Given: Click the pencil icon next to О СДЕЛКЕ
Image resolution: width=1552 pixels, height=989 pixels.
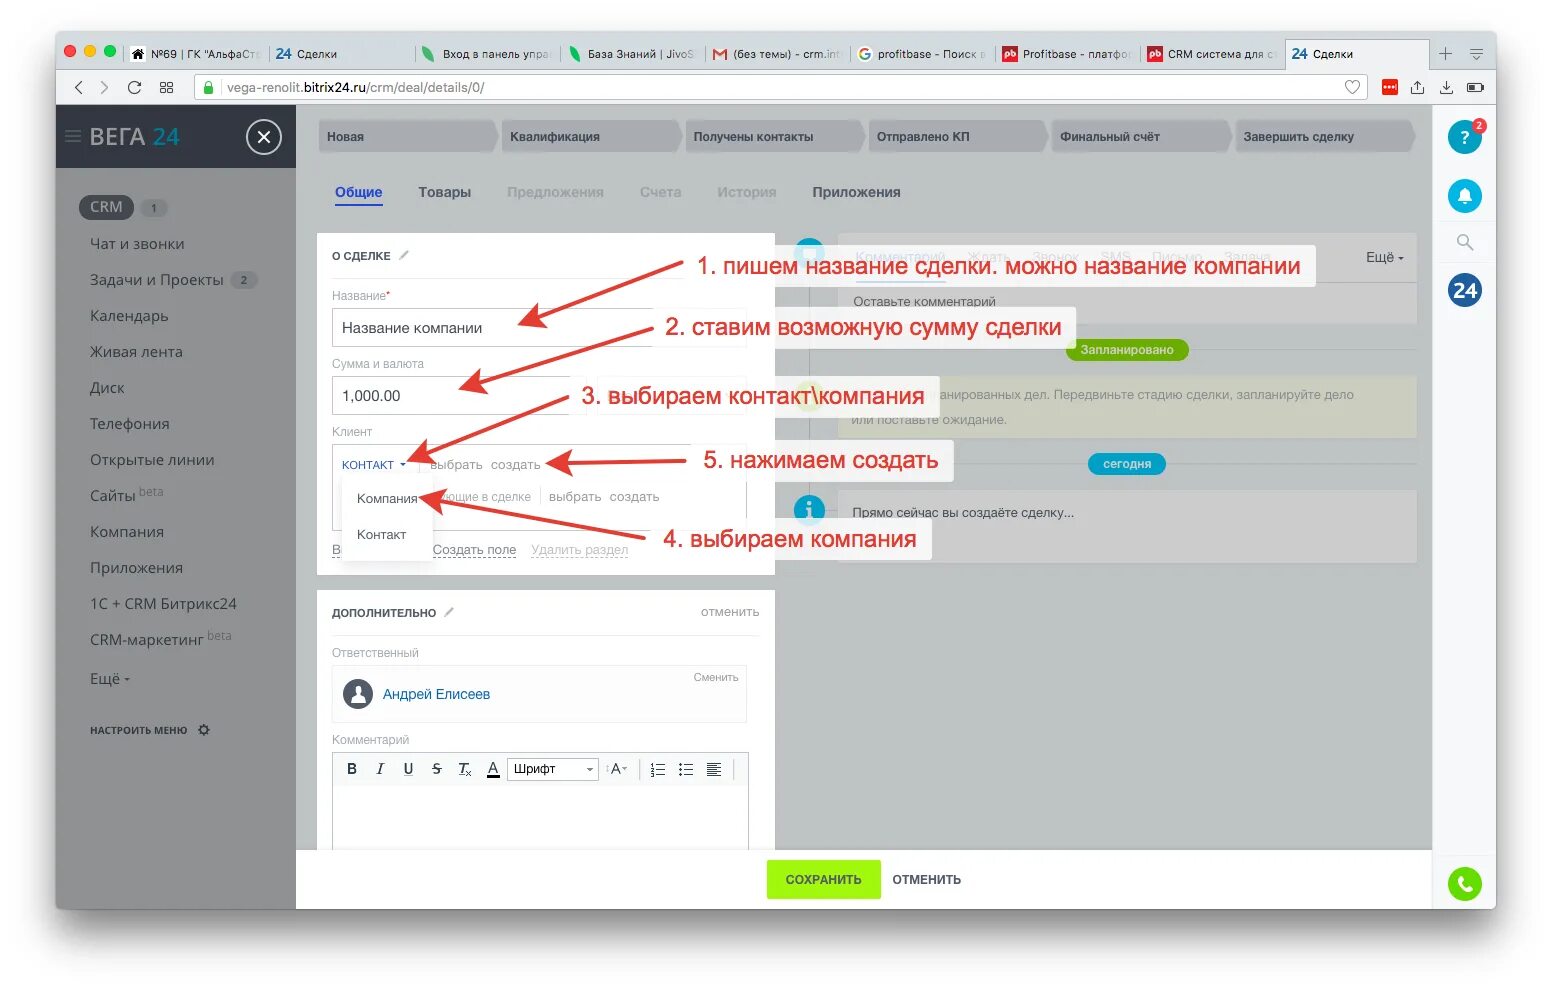Looking at the screenshot, I should pyautogui.click(x=404, y=256).
